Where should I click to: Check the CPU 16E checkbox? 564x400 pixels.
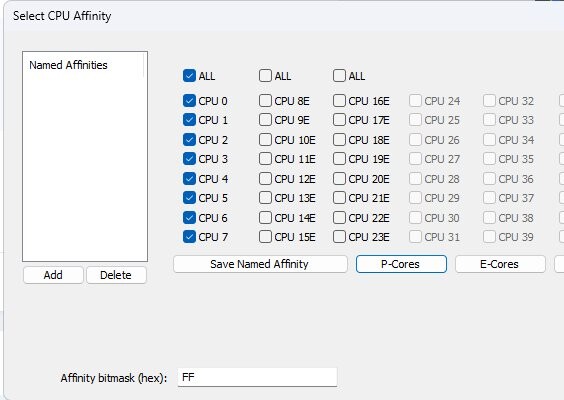[x=339, y=101]
